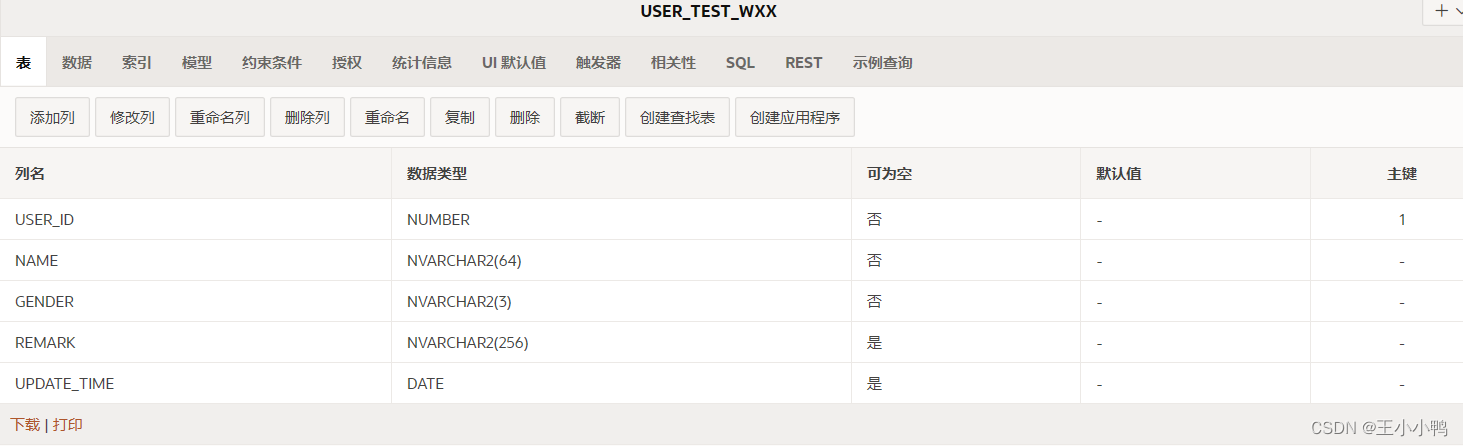
Task: Click the 删除 table button
Action: click(525, 117)
